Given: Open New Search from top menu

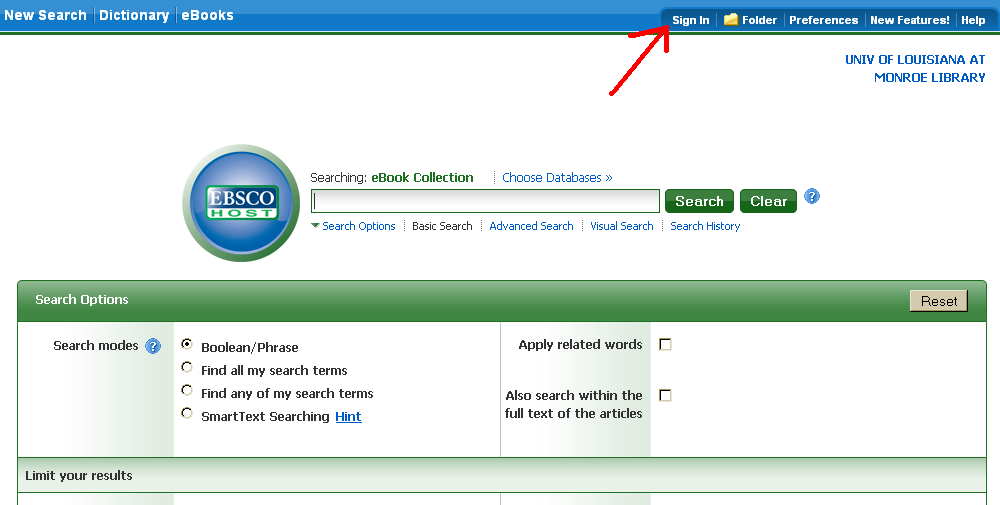Looking at the screenshot, I should point(45,15).
